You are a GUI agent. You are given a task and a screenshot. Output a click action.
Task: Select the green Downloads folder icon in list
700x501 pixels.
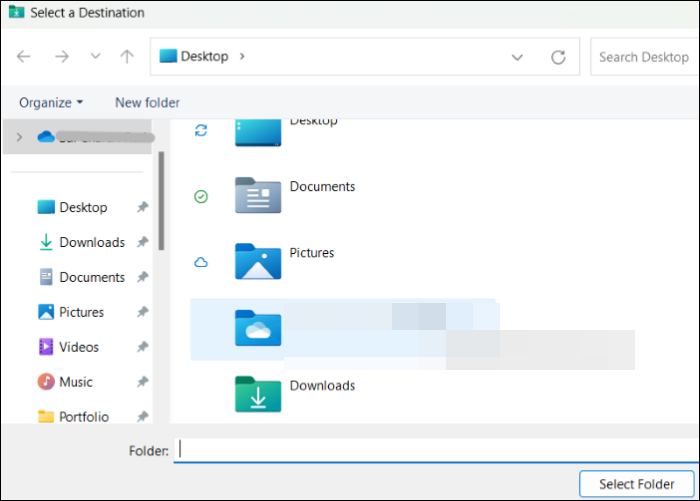click(x=258, y=394)
